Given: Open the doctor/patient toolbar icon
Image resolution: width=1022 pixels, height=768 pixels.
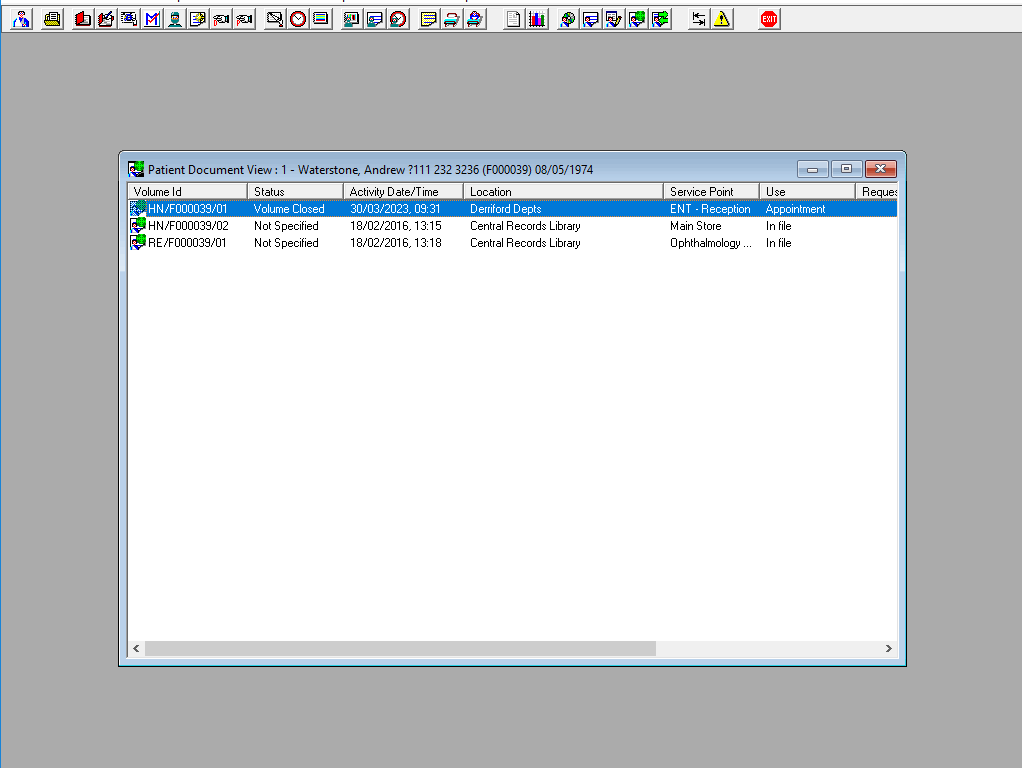Looking at the screenshot, I should 22,19.
